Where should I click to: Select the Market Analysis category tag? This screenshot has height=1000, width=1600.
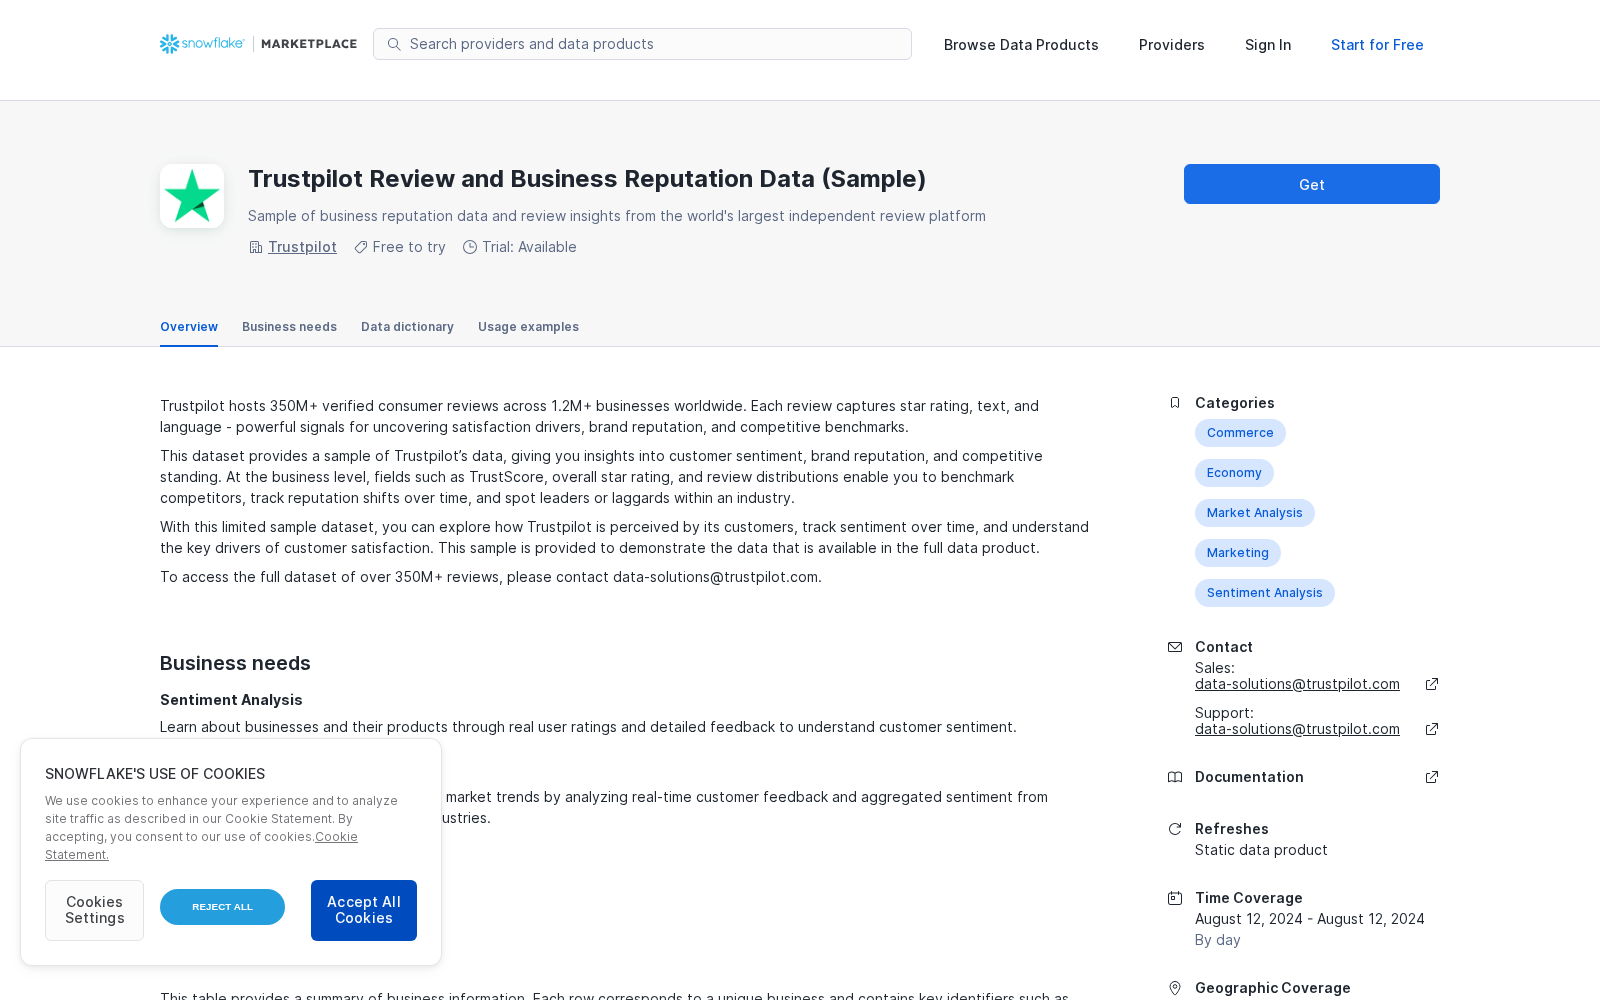coord(1254,513)
